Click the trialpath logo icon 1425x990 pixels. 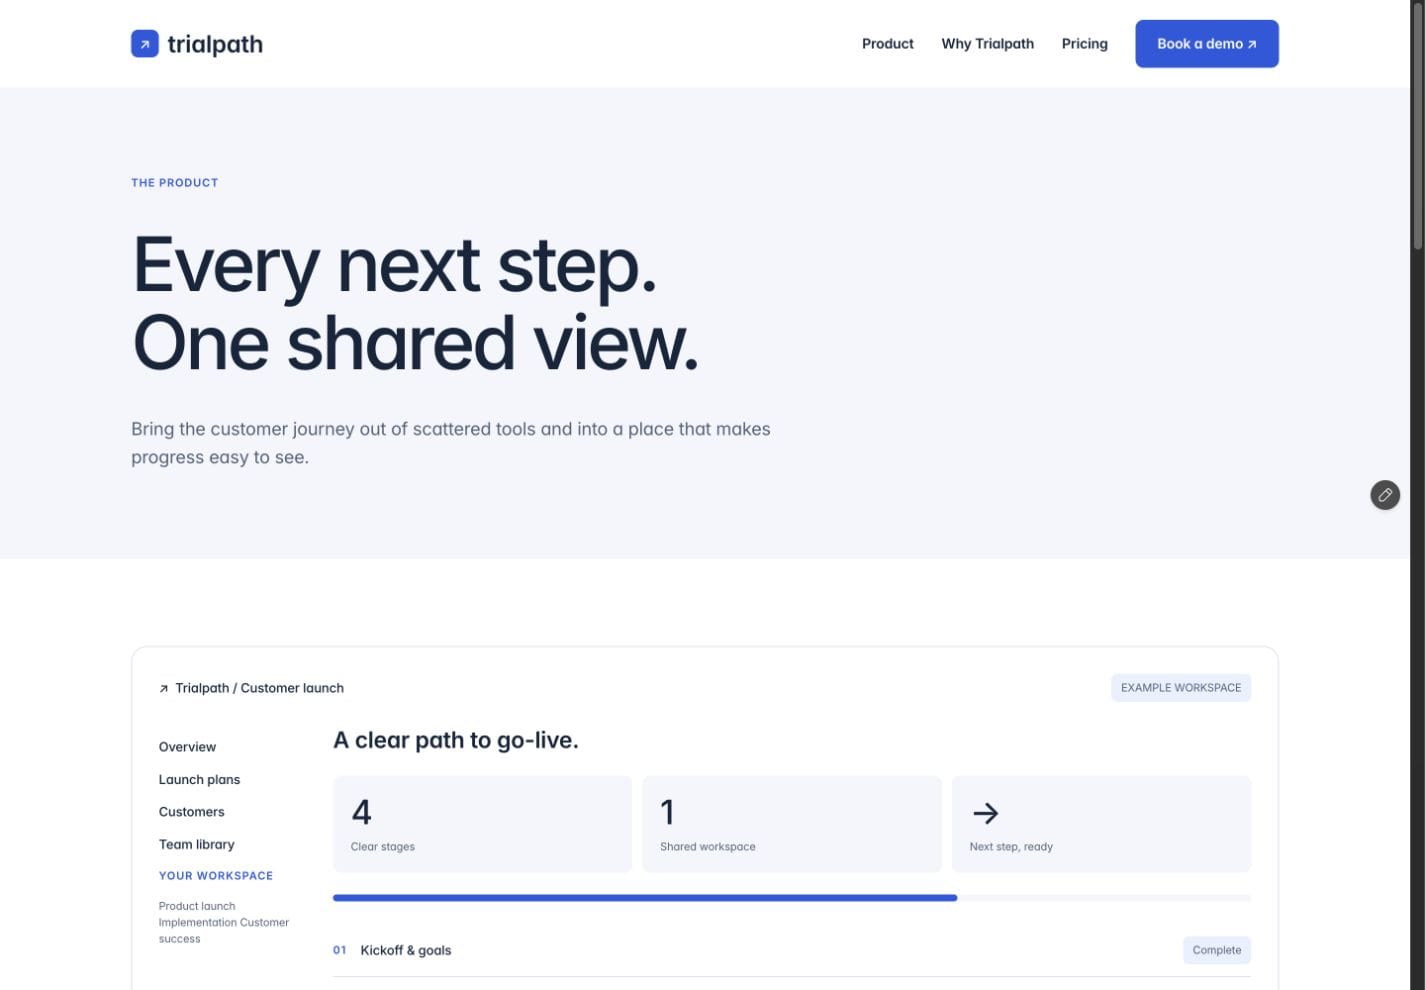tap(145, 44)
